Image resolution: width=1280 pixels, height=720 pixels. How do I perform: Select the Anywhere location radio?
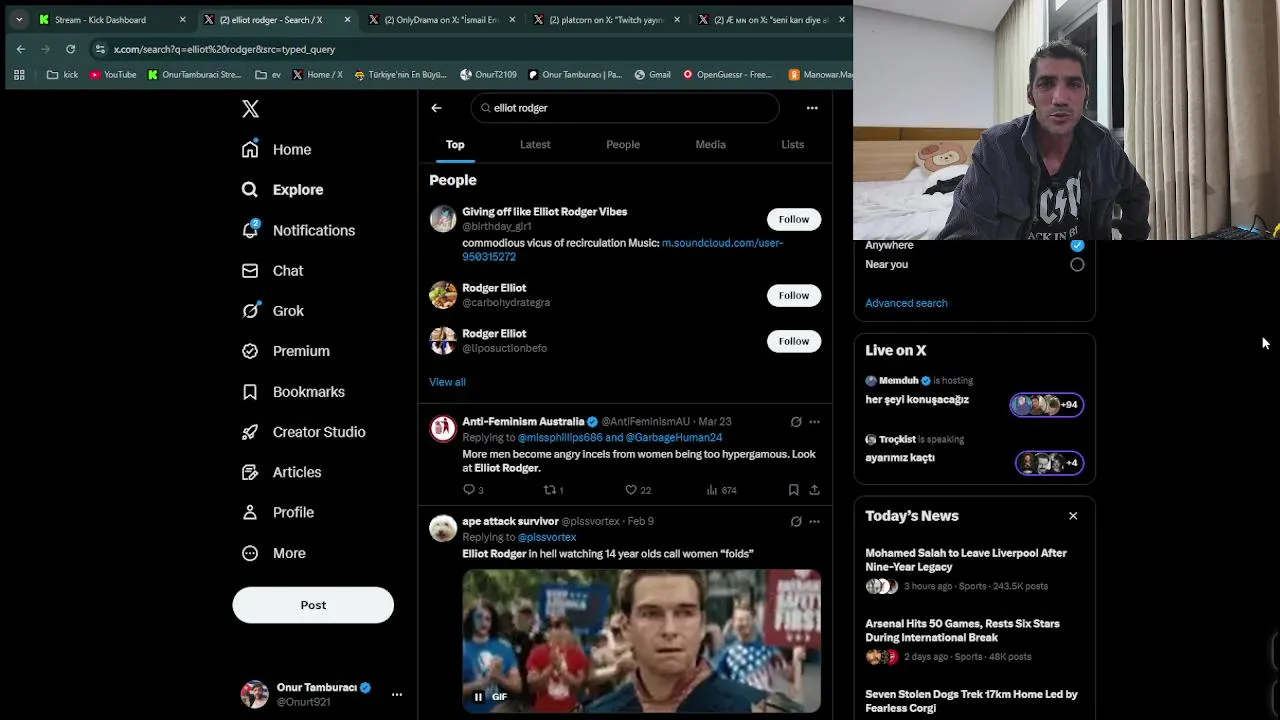1077,245
